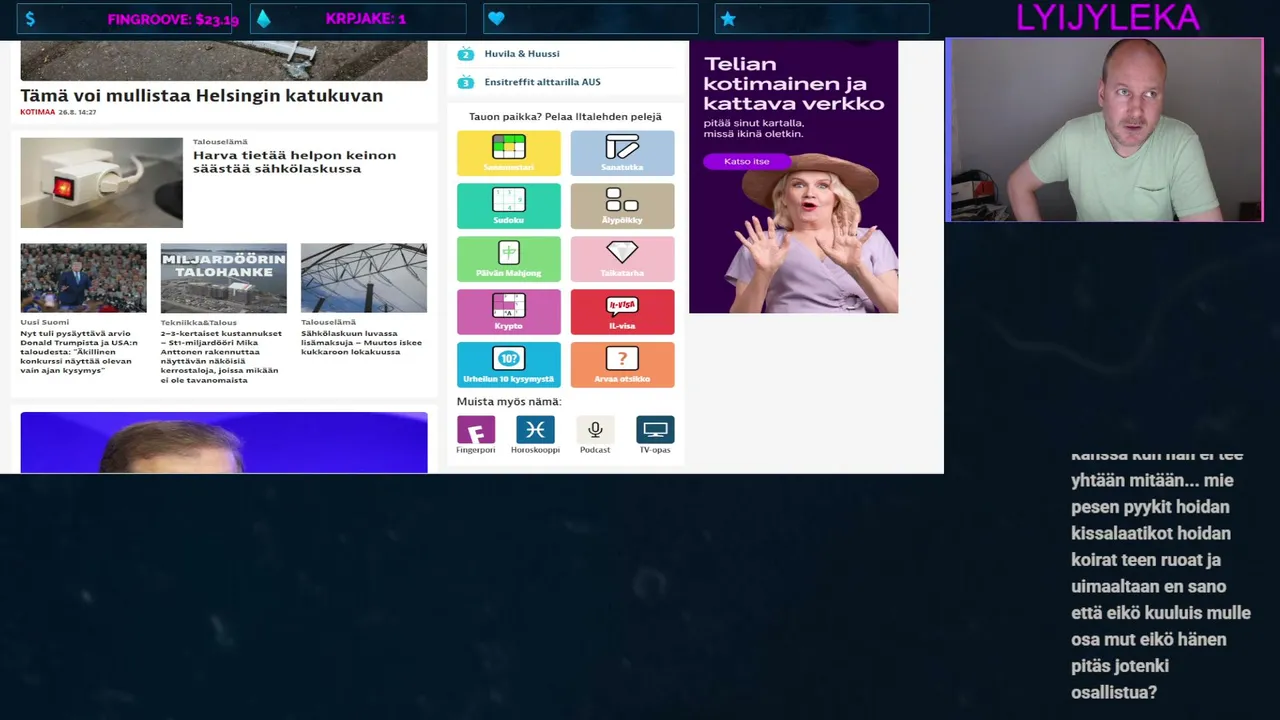Screen dimensions: 1280x720
Task: Open the Älypölkky game tile
Action: [622, 206]
